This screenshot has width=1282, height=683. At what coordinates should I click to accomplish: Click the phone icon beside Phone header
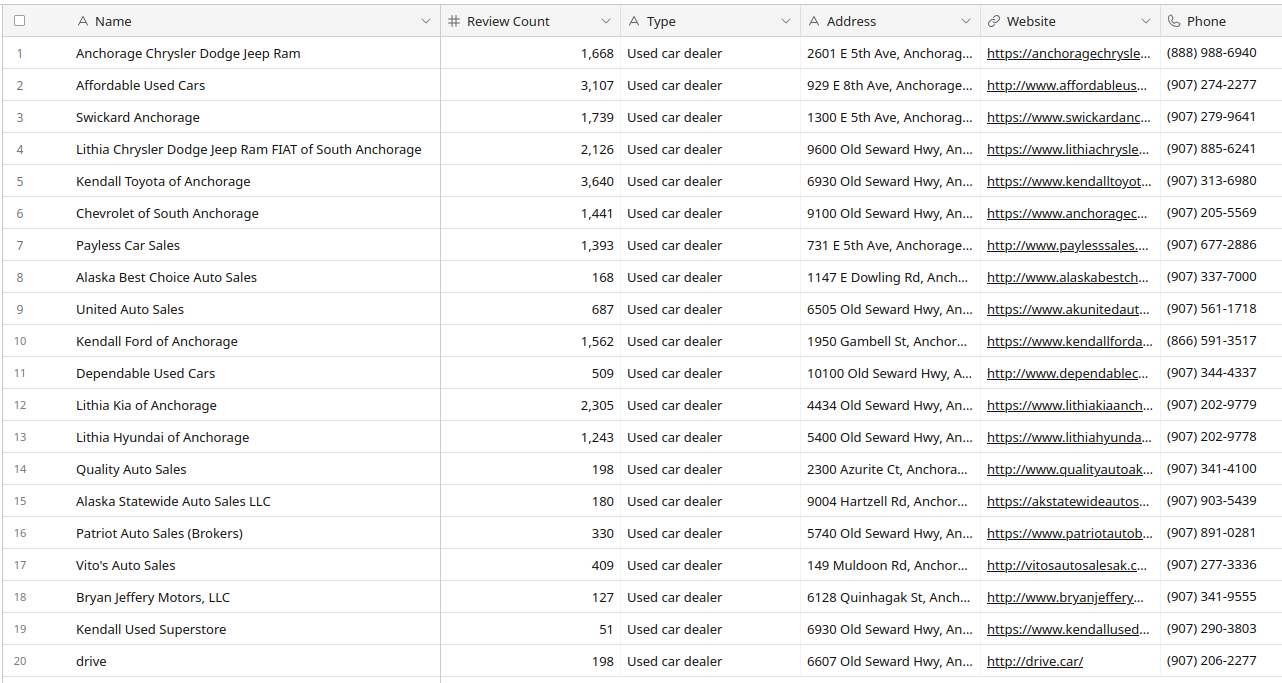pyautogui.click(x=1174, y=21)
